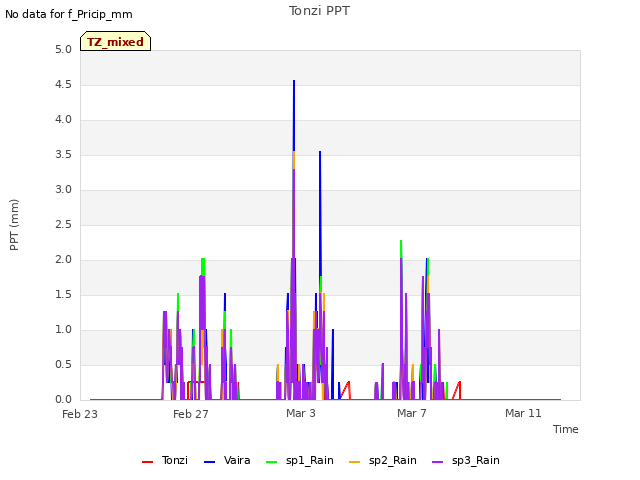Click the 5.0 y-axis tick label

(x=64, y=49)
